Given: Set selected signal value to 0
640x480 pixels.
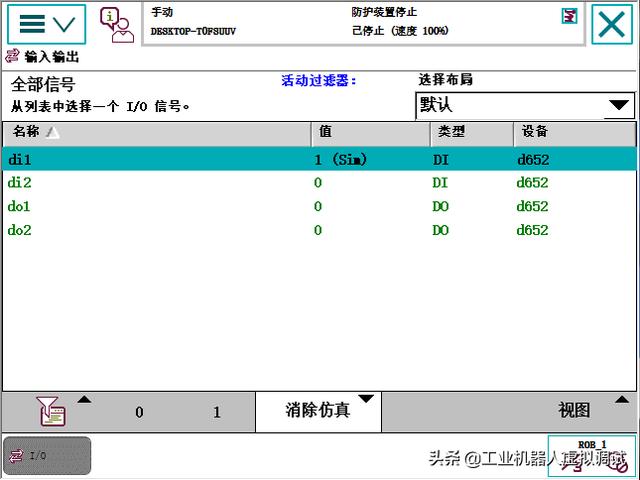Looking at the screenshot, I should pyautogui.click(x=139, y=412).
